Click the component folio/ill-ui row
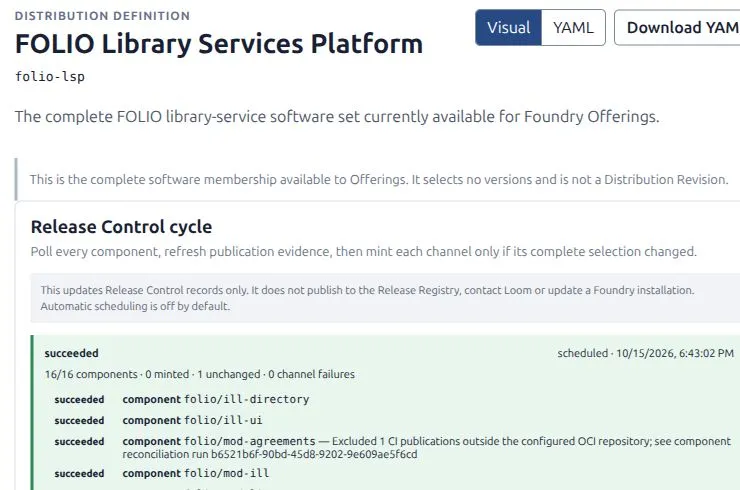The image size is (740, 490). click(x=193, y=420)
